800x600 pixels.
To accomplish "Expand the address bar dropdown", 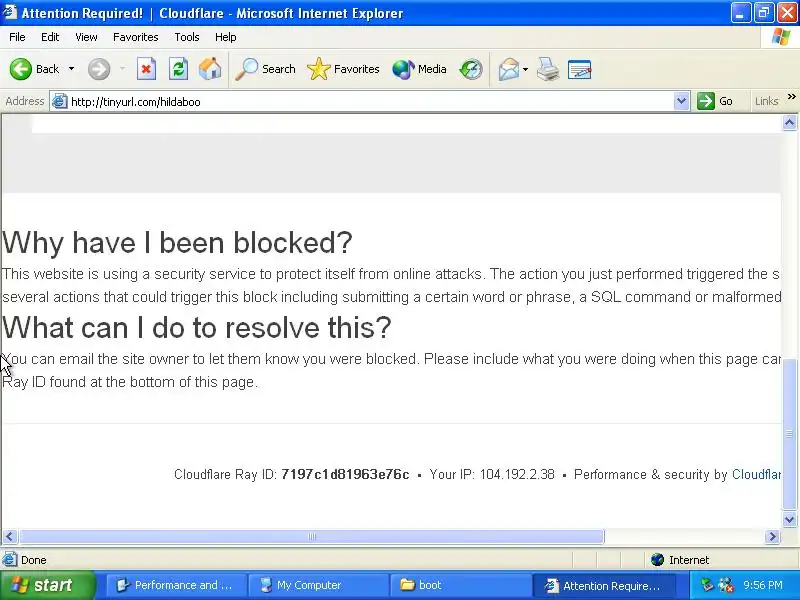I will coord(681,101).
